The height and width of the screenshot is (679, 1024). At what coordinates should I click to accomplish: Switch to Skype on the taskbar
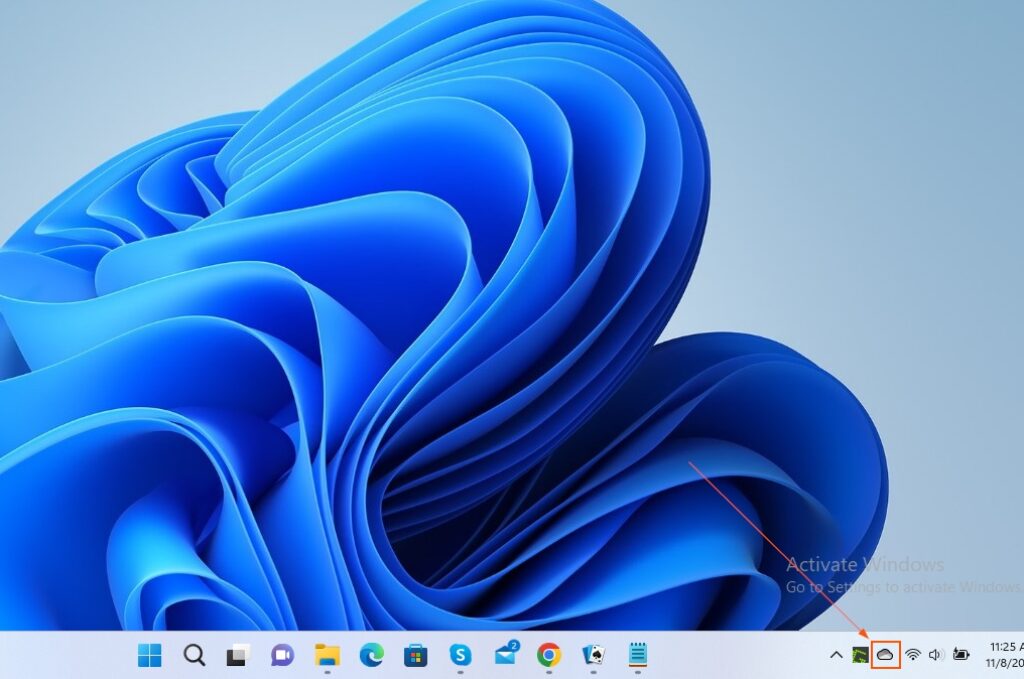(460, 655)
